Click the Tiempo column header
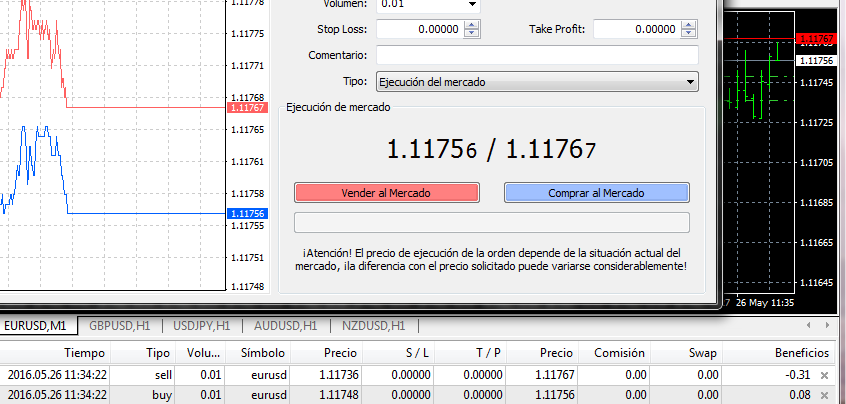 coord(84,353)
